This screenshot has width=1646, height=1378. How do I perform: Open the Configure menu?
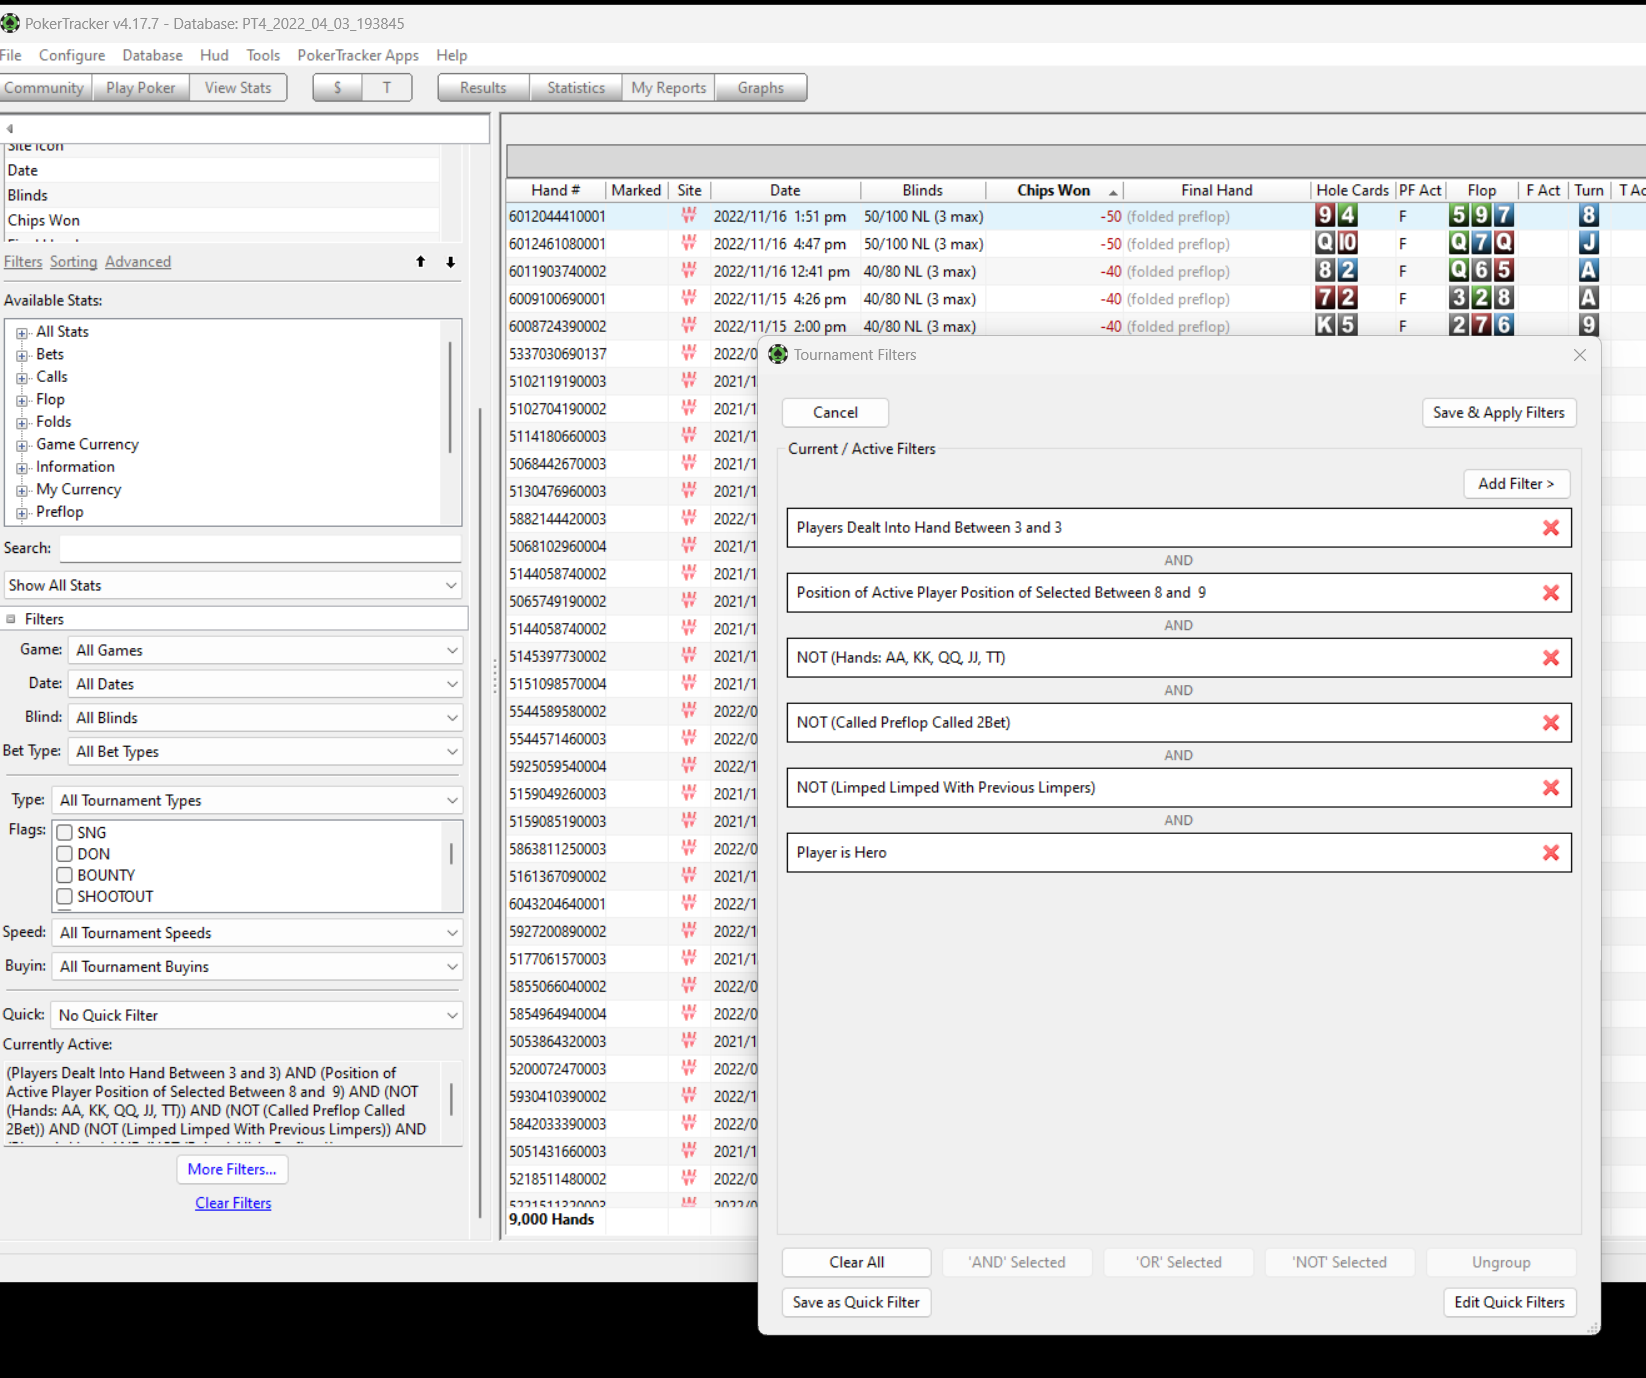point(72,55)
